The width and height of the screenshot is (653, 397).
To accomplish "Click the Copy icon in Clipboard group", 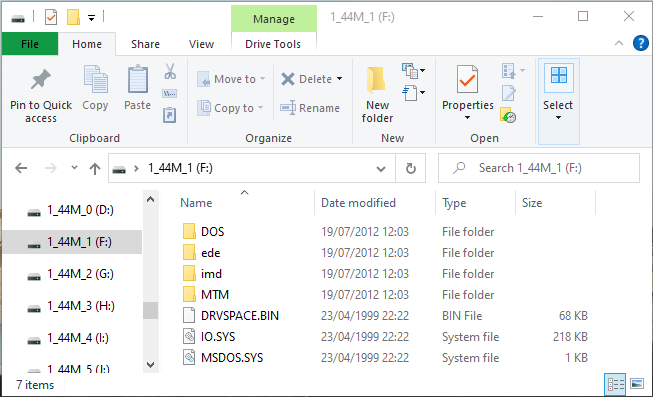I will [95, 79].
